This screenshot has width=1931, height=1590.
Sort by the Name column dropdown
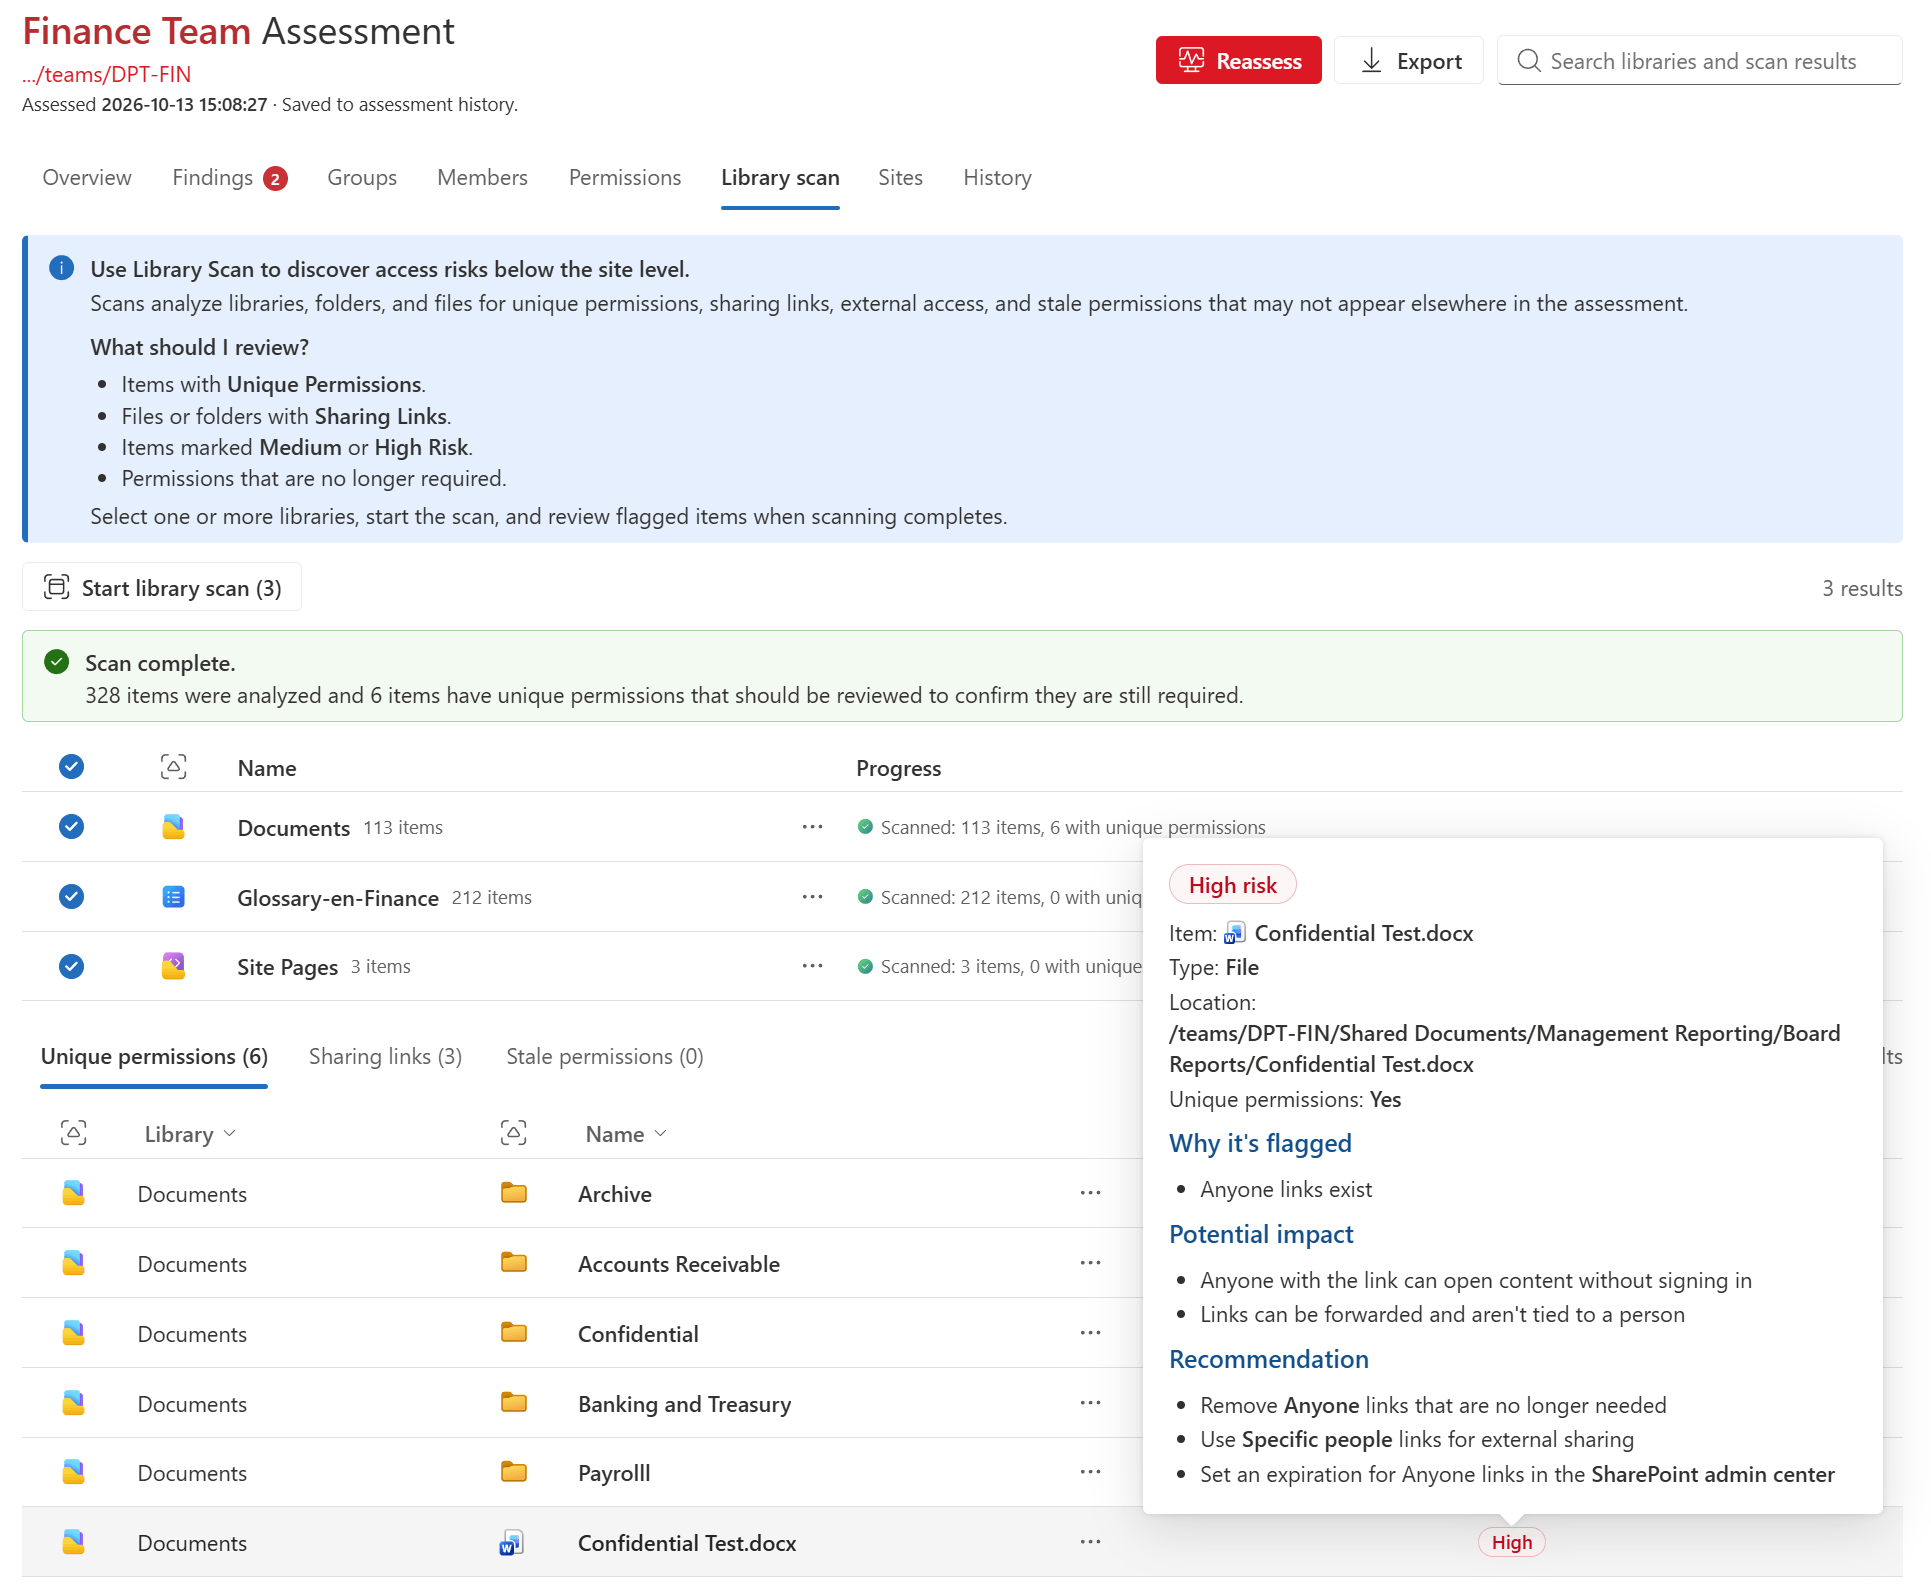click(626, 1134)
